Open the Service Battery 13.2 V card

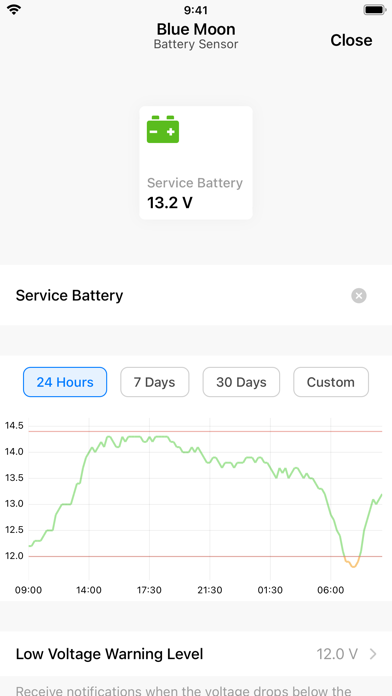pos(196,163)
